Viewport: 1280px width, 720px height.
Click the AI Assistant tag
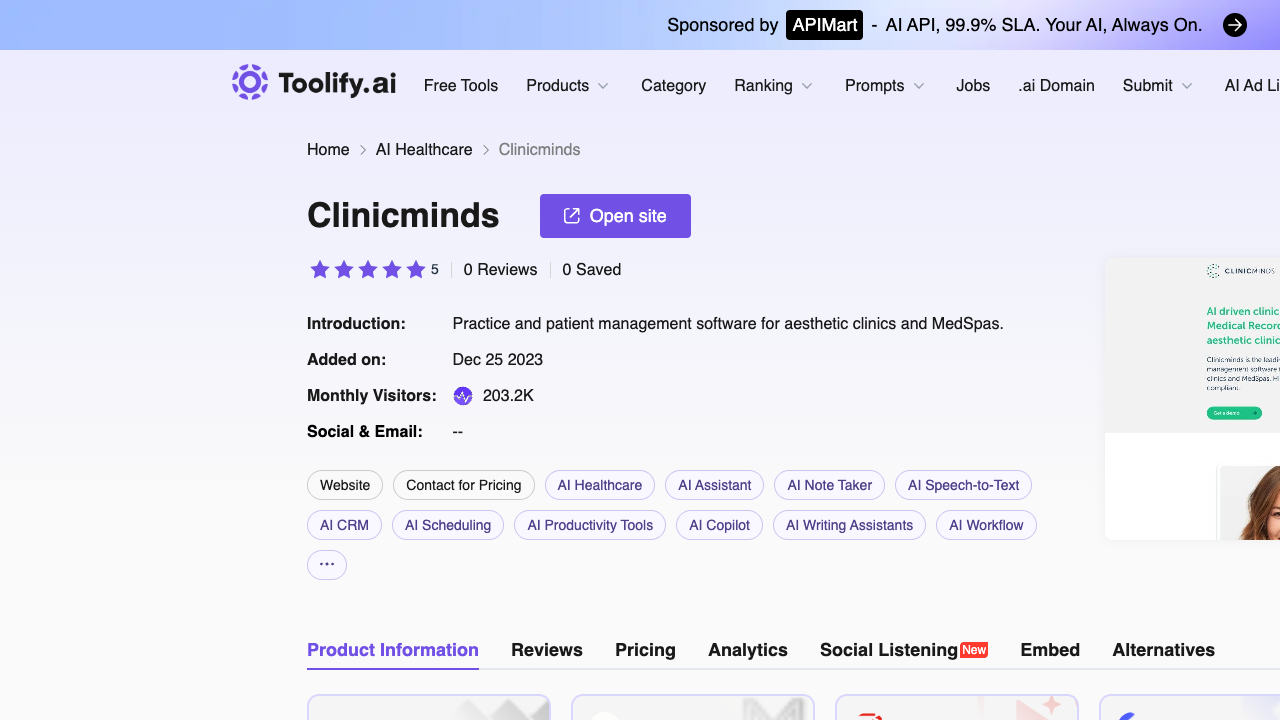coord(715,485)
